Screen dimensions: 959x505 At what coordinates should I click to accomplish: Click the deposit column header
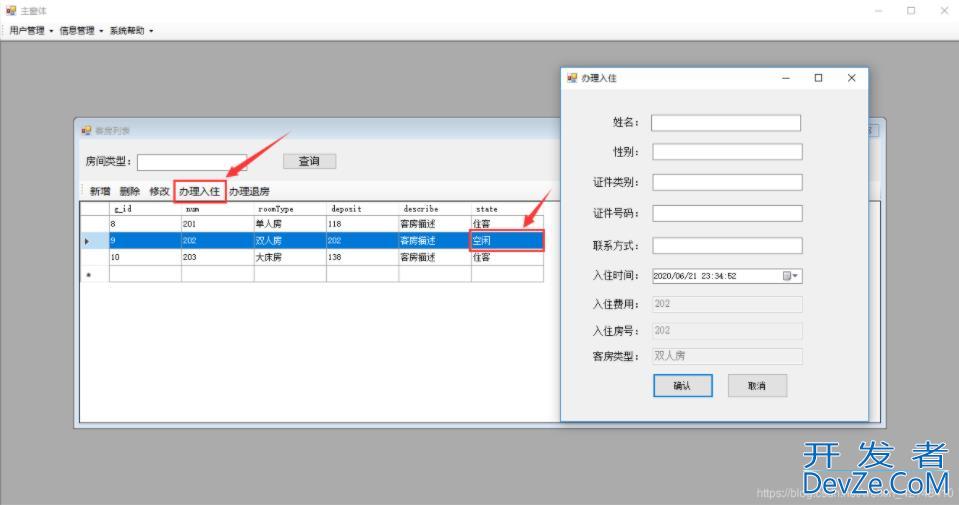coord(362,208)
